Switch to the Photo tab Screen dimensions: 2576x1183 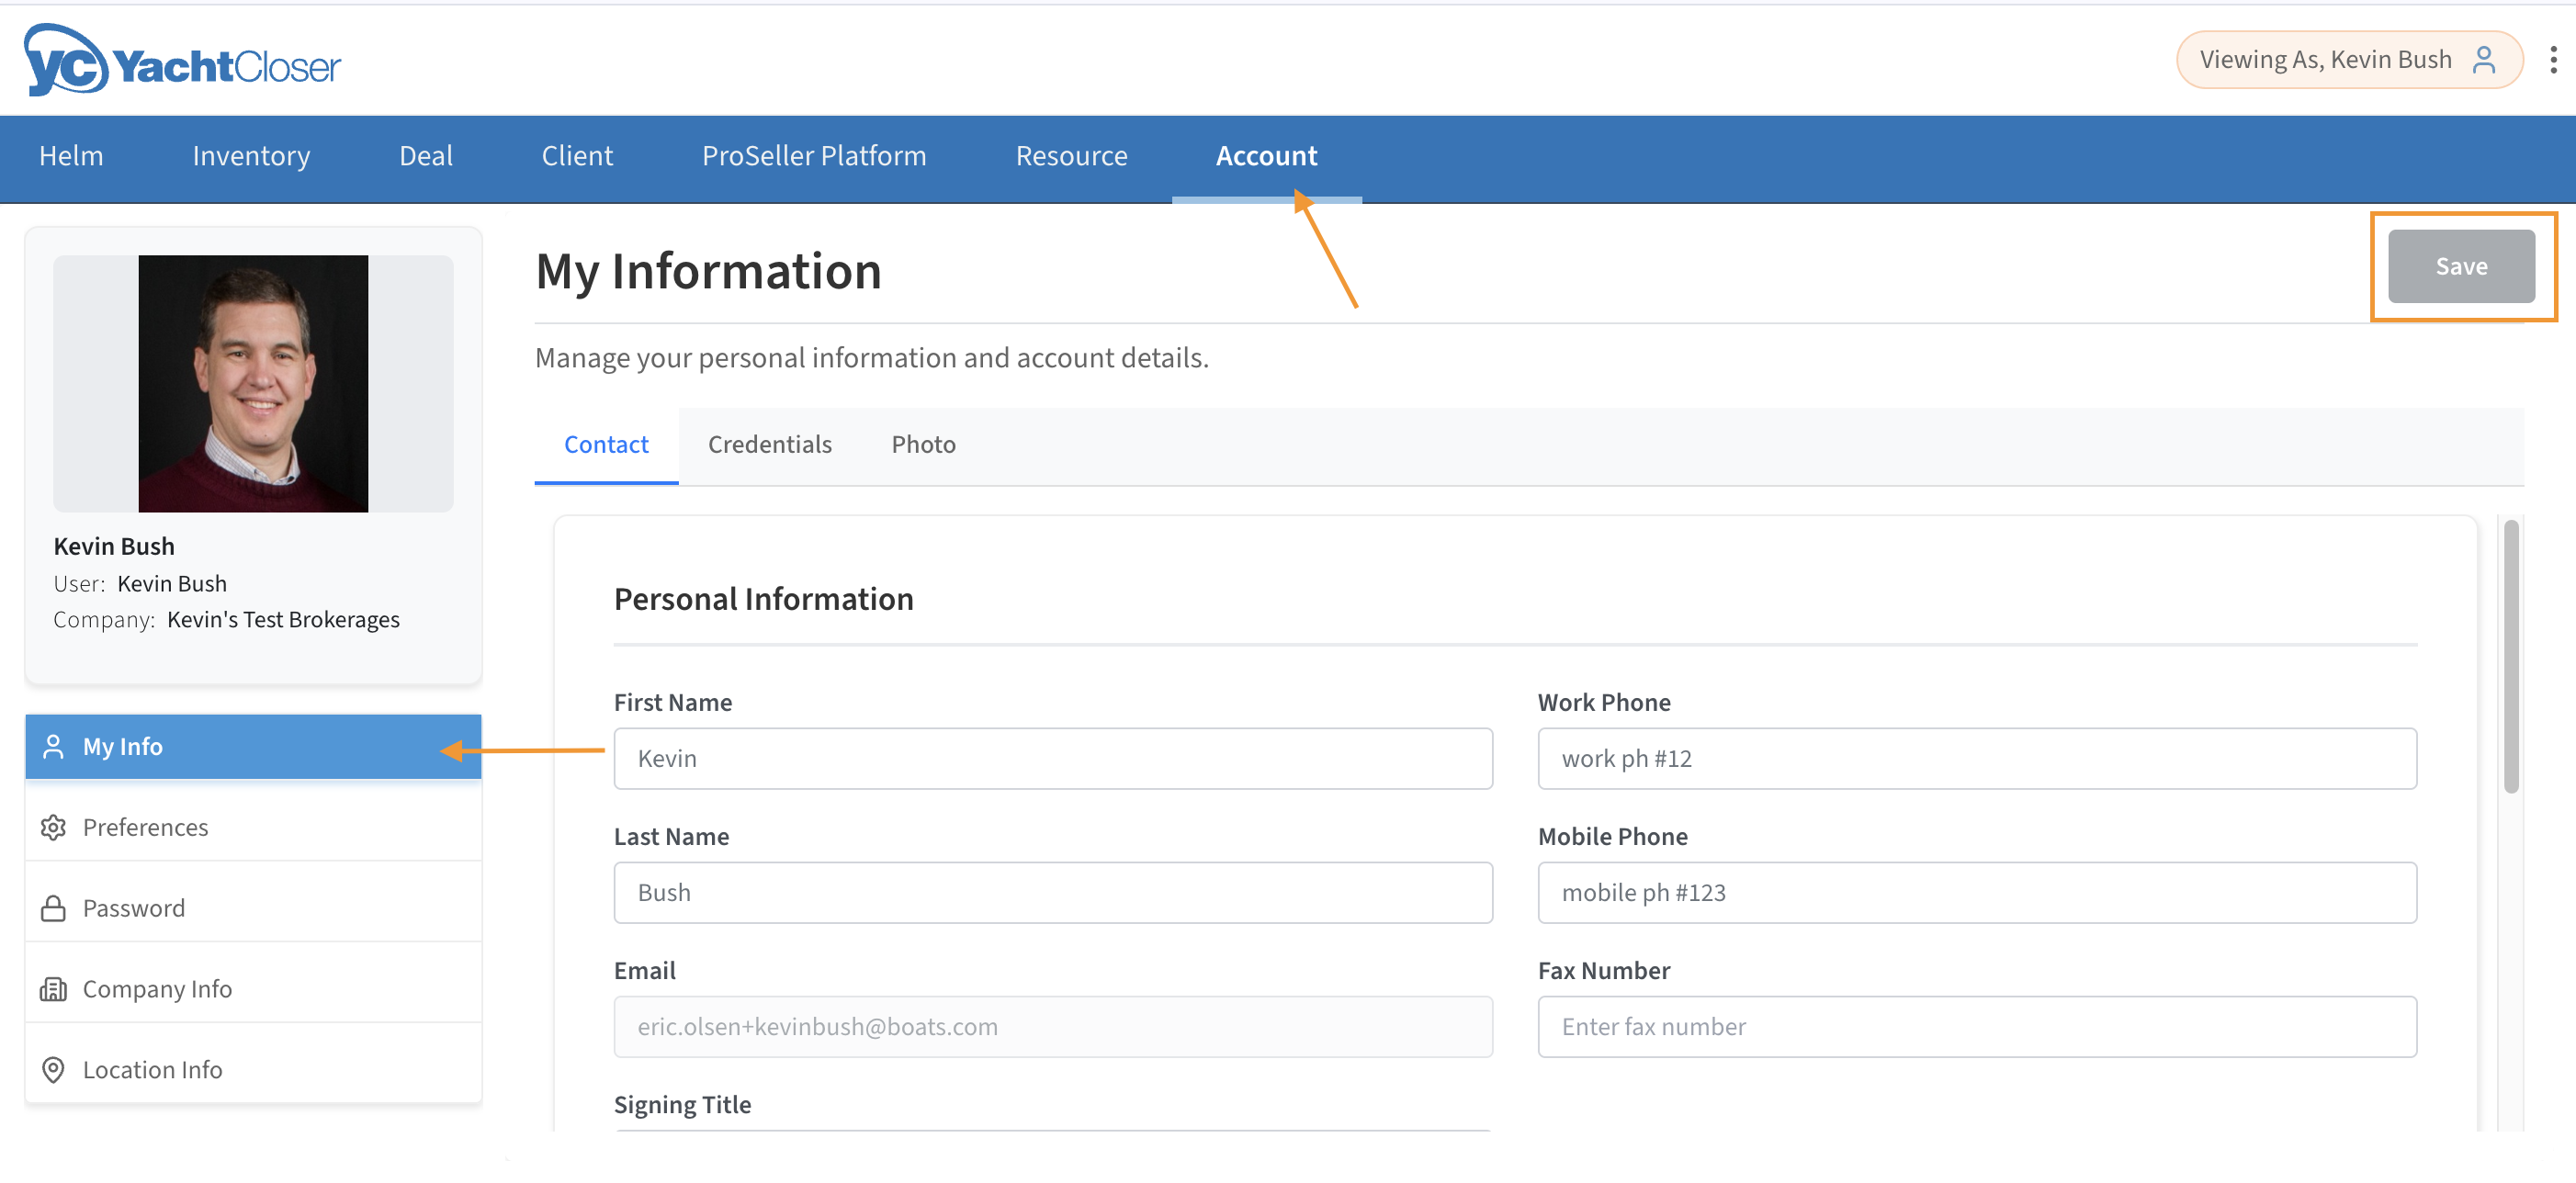point(923,444)
